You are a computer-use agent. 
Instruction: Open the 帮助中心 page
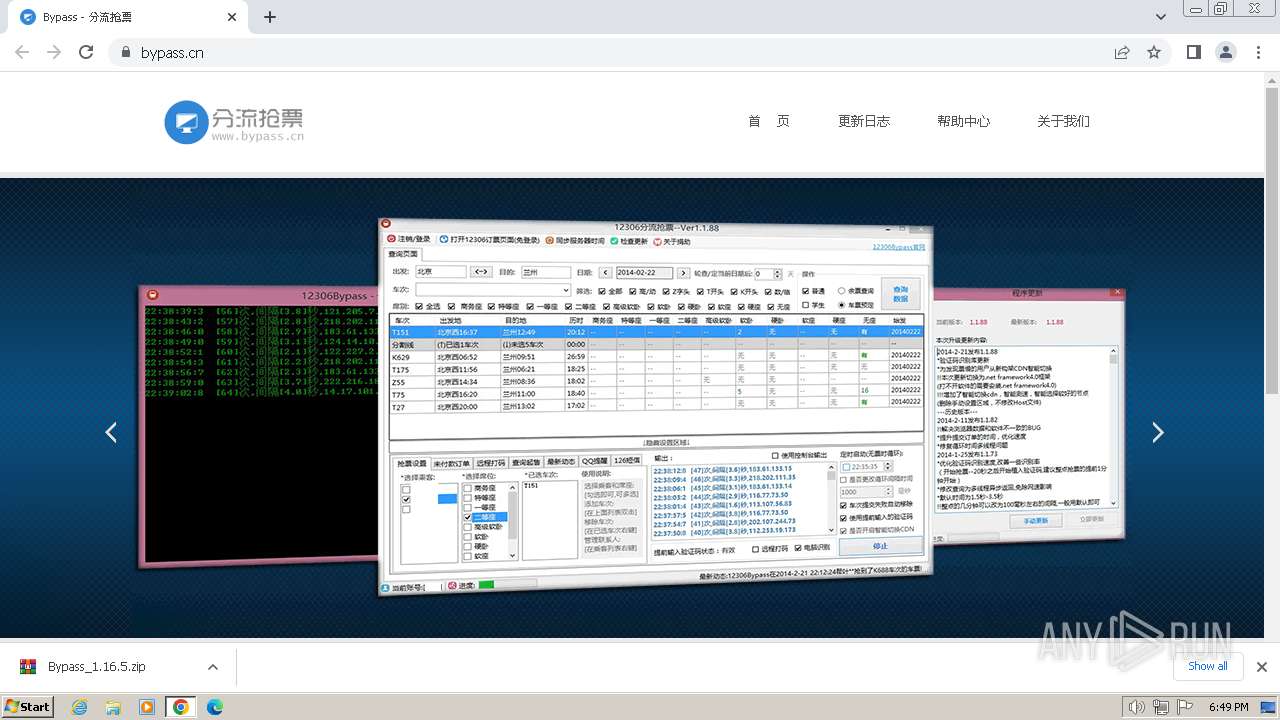pos(964,121)
